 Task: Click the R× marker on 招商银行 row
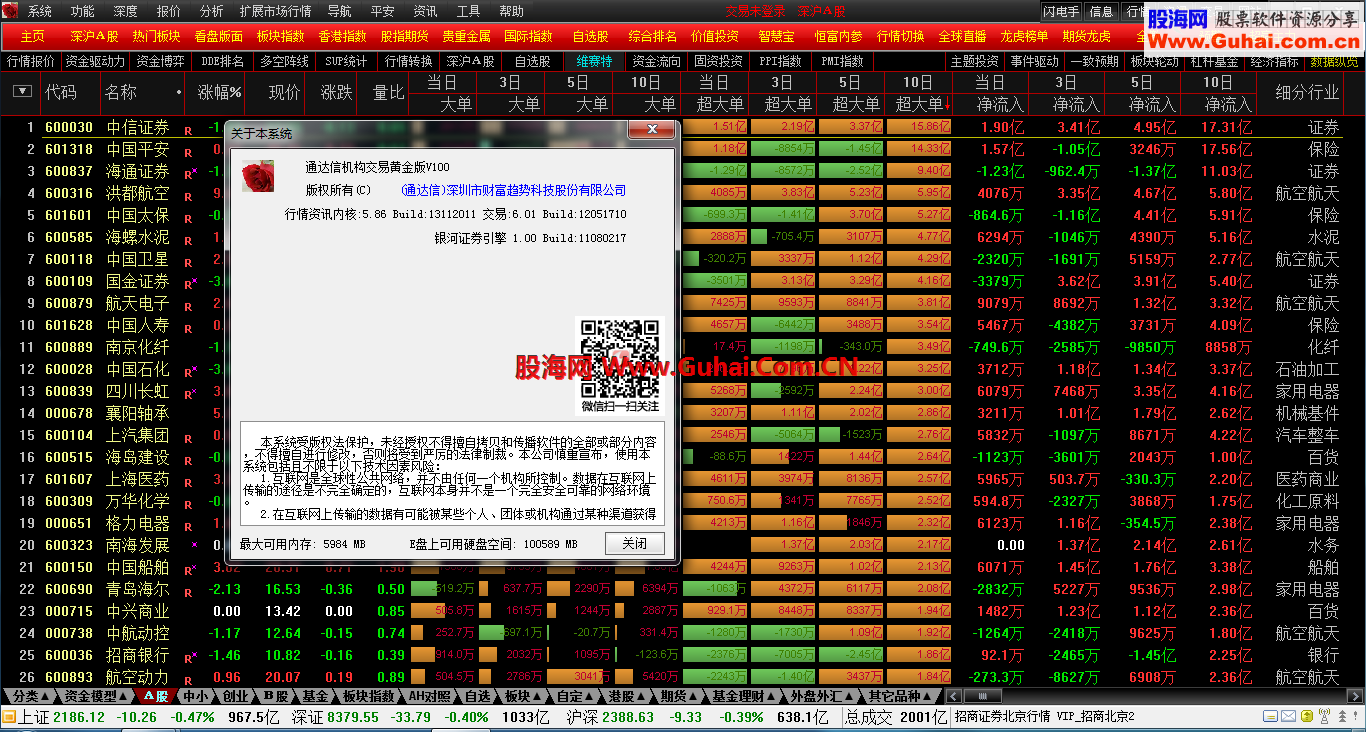[190, 656]
